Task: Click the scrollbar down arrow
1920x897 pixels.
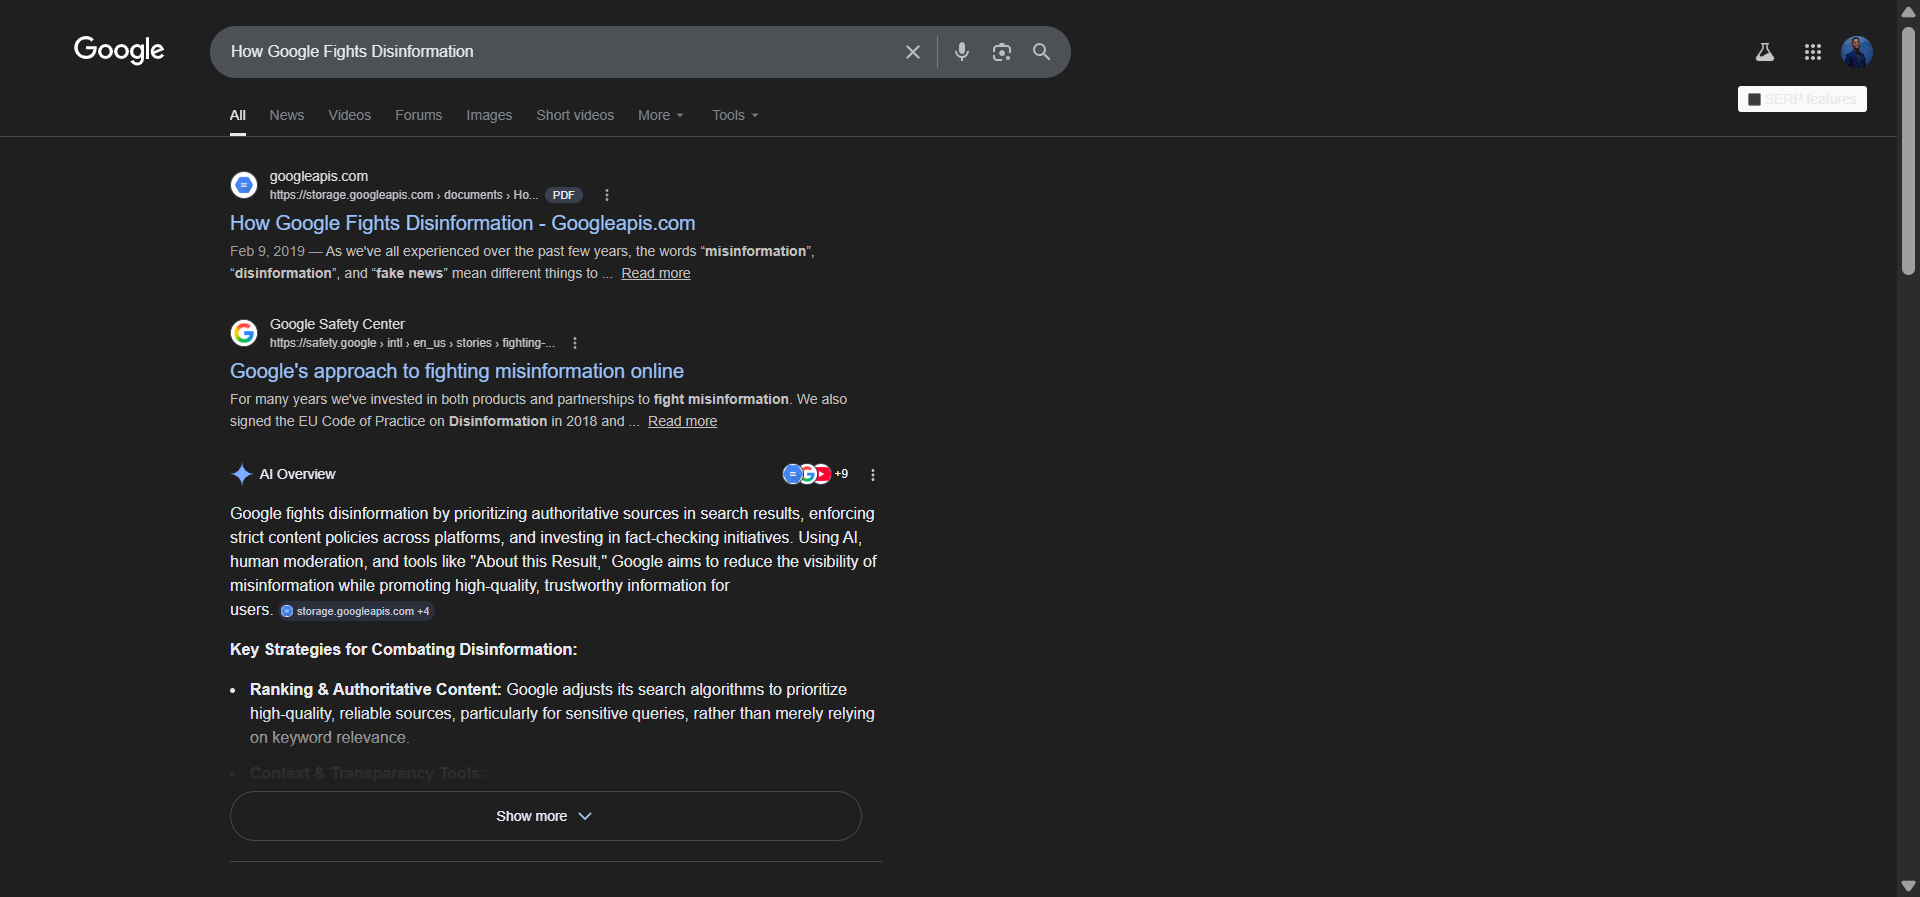Action: [1908, 886]
